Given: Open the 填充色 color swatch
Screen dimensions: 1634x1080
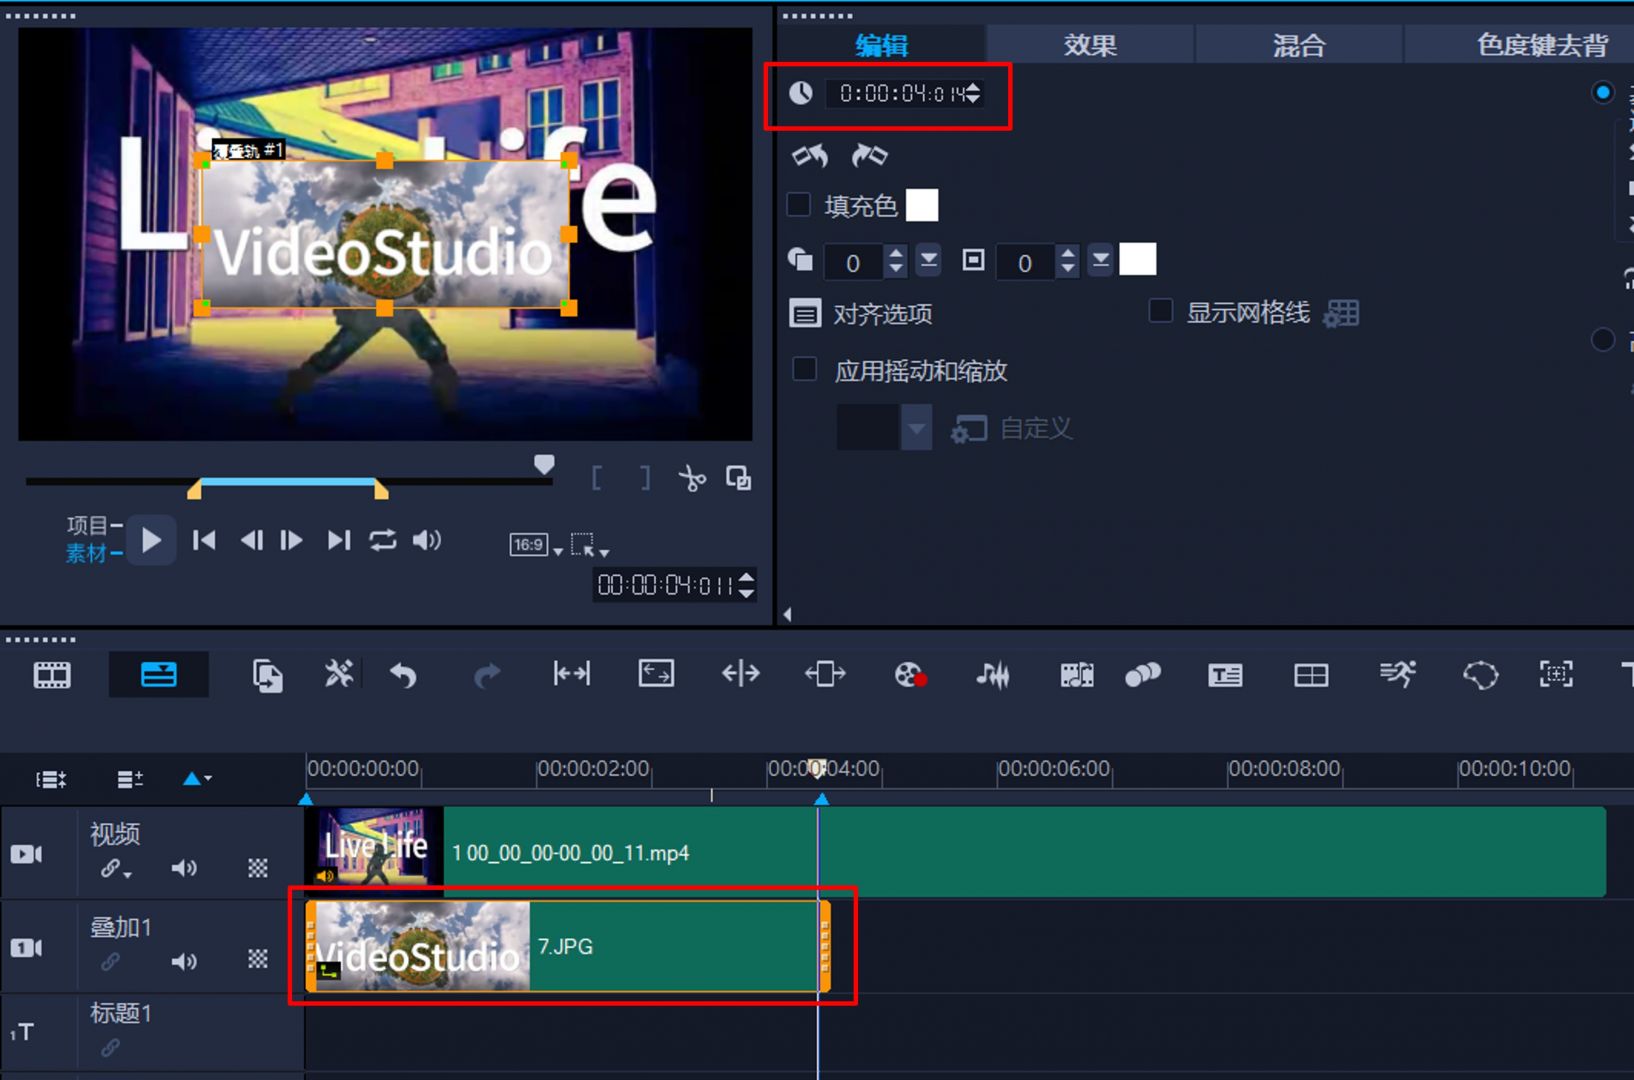Looking at the screenshot, I should point(922,205).
